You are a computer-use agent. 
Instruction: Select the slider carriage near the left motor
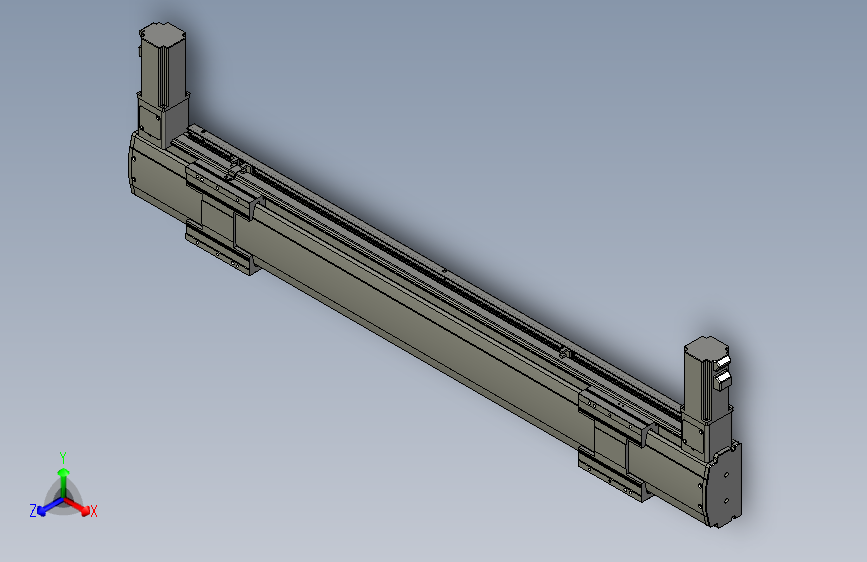click(221, 218)
